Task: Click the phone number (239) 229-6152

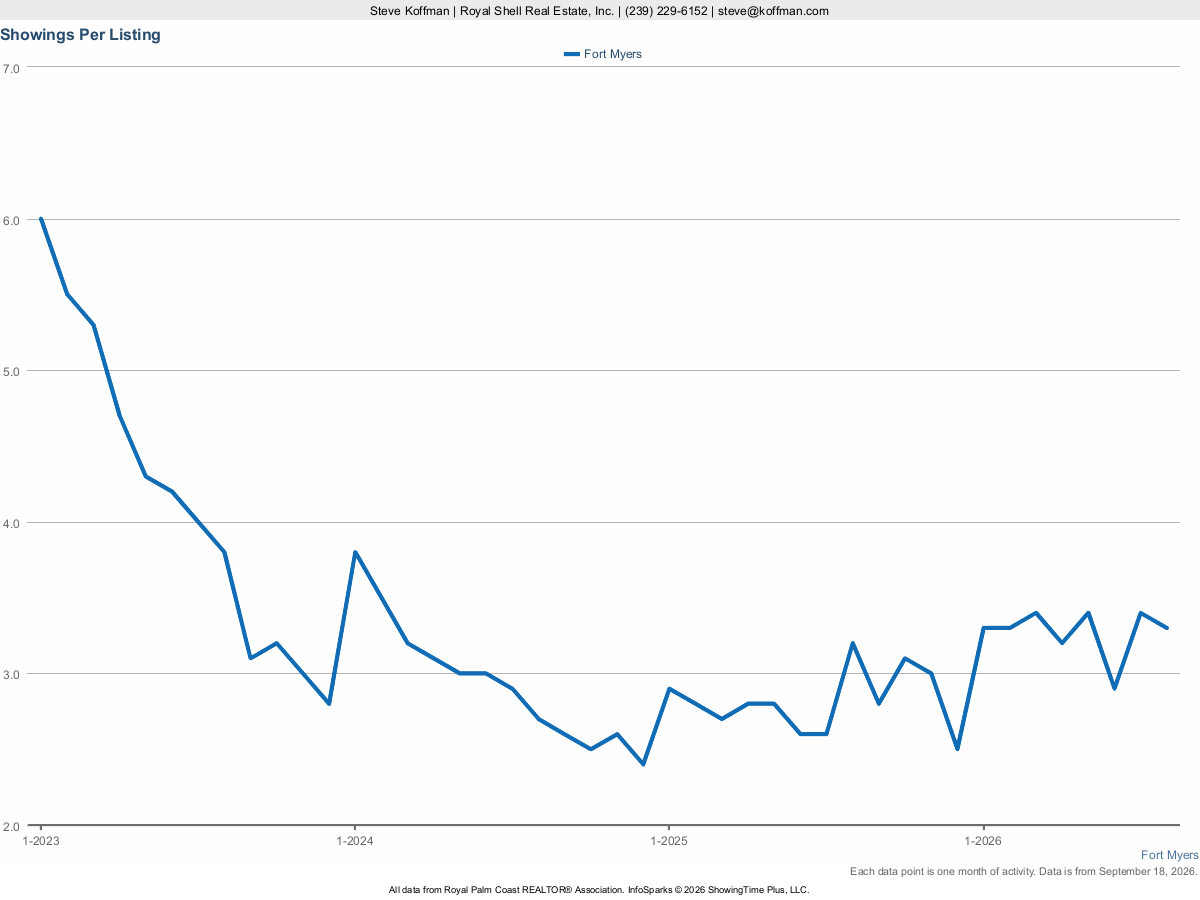Action: (666, 11)
